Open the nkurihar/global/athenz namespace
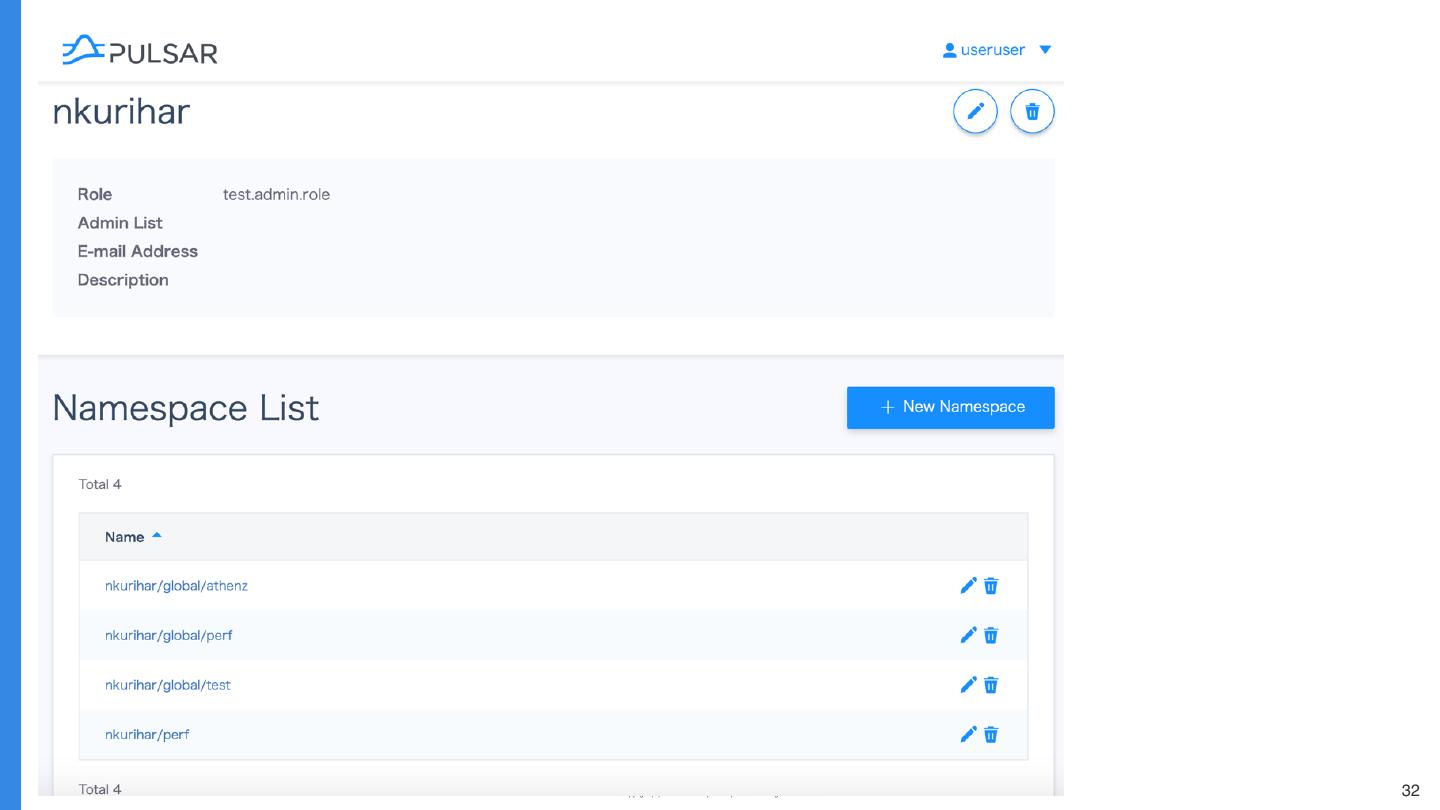Image resolution: width=1440 pixels, height=810 pixels. pyautogui.click(x=176, y=586)
